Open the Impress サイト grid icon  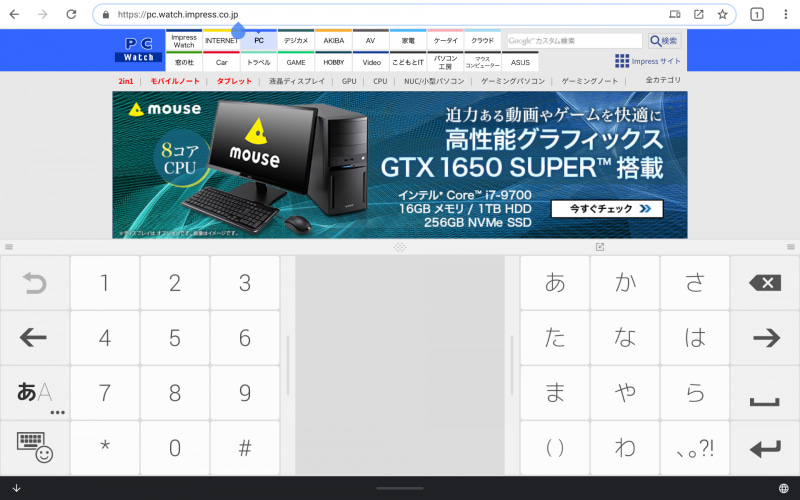point(622,61)
